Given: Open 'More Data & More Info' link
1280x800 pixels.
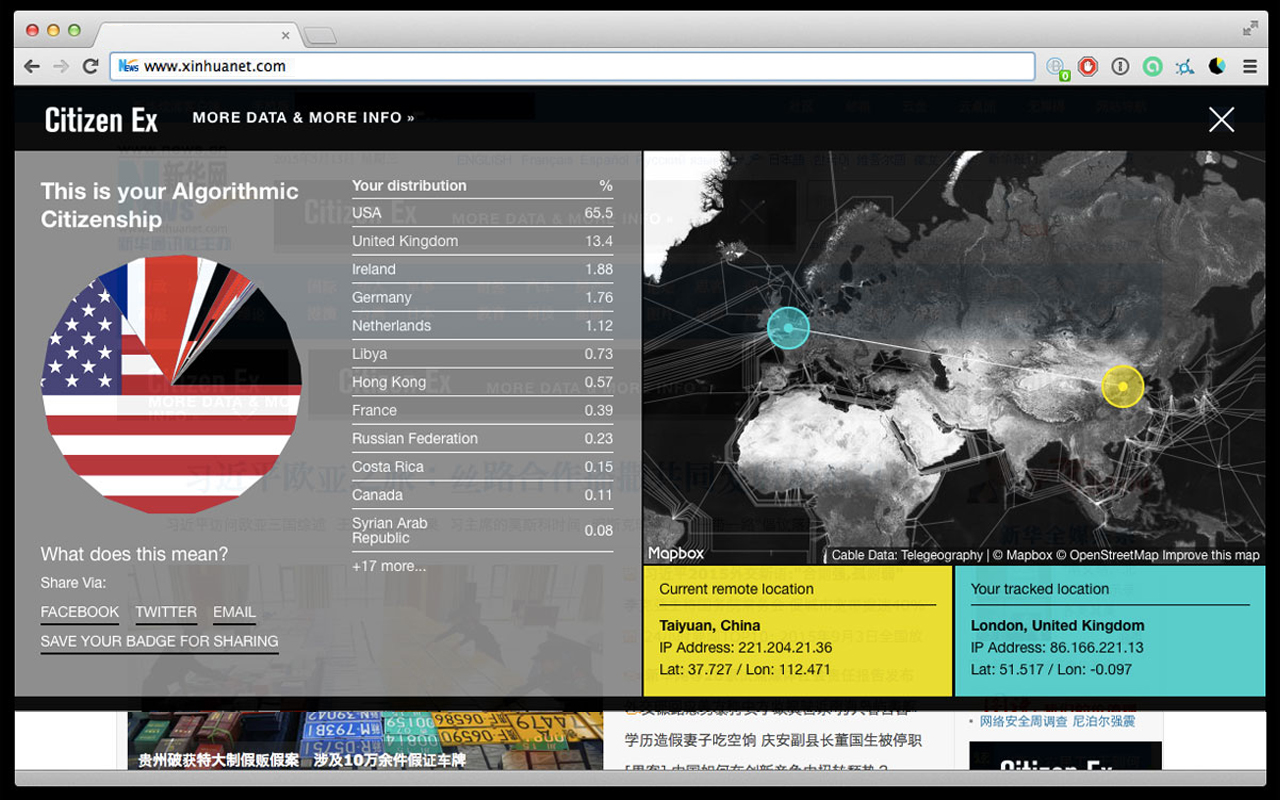Looking at the screenshot, I should click(303, 117).
